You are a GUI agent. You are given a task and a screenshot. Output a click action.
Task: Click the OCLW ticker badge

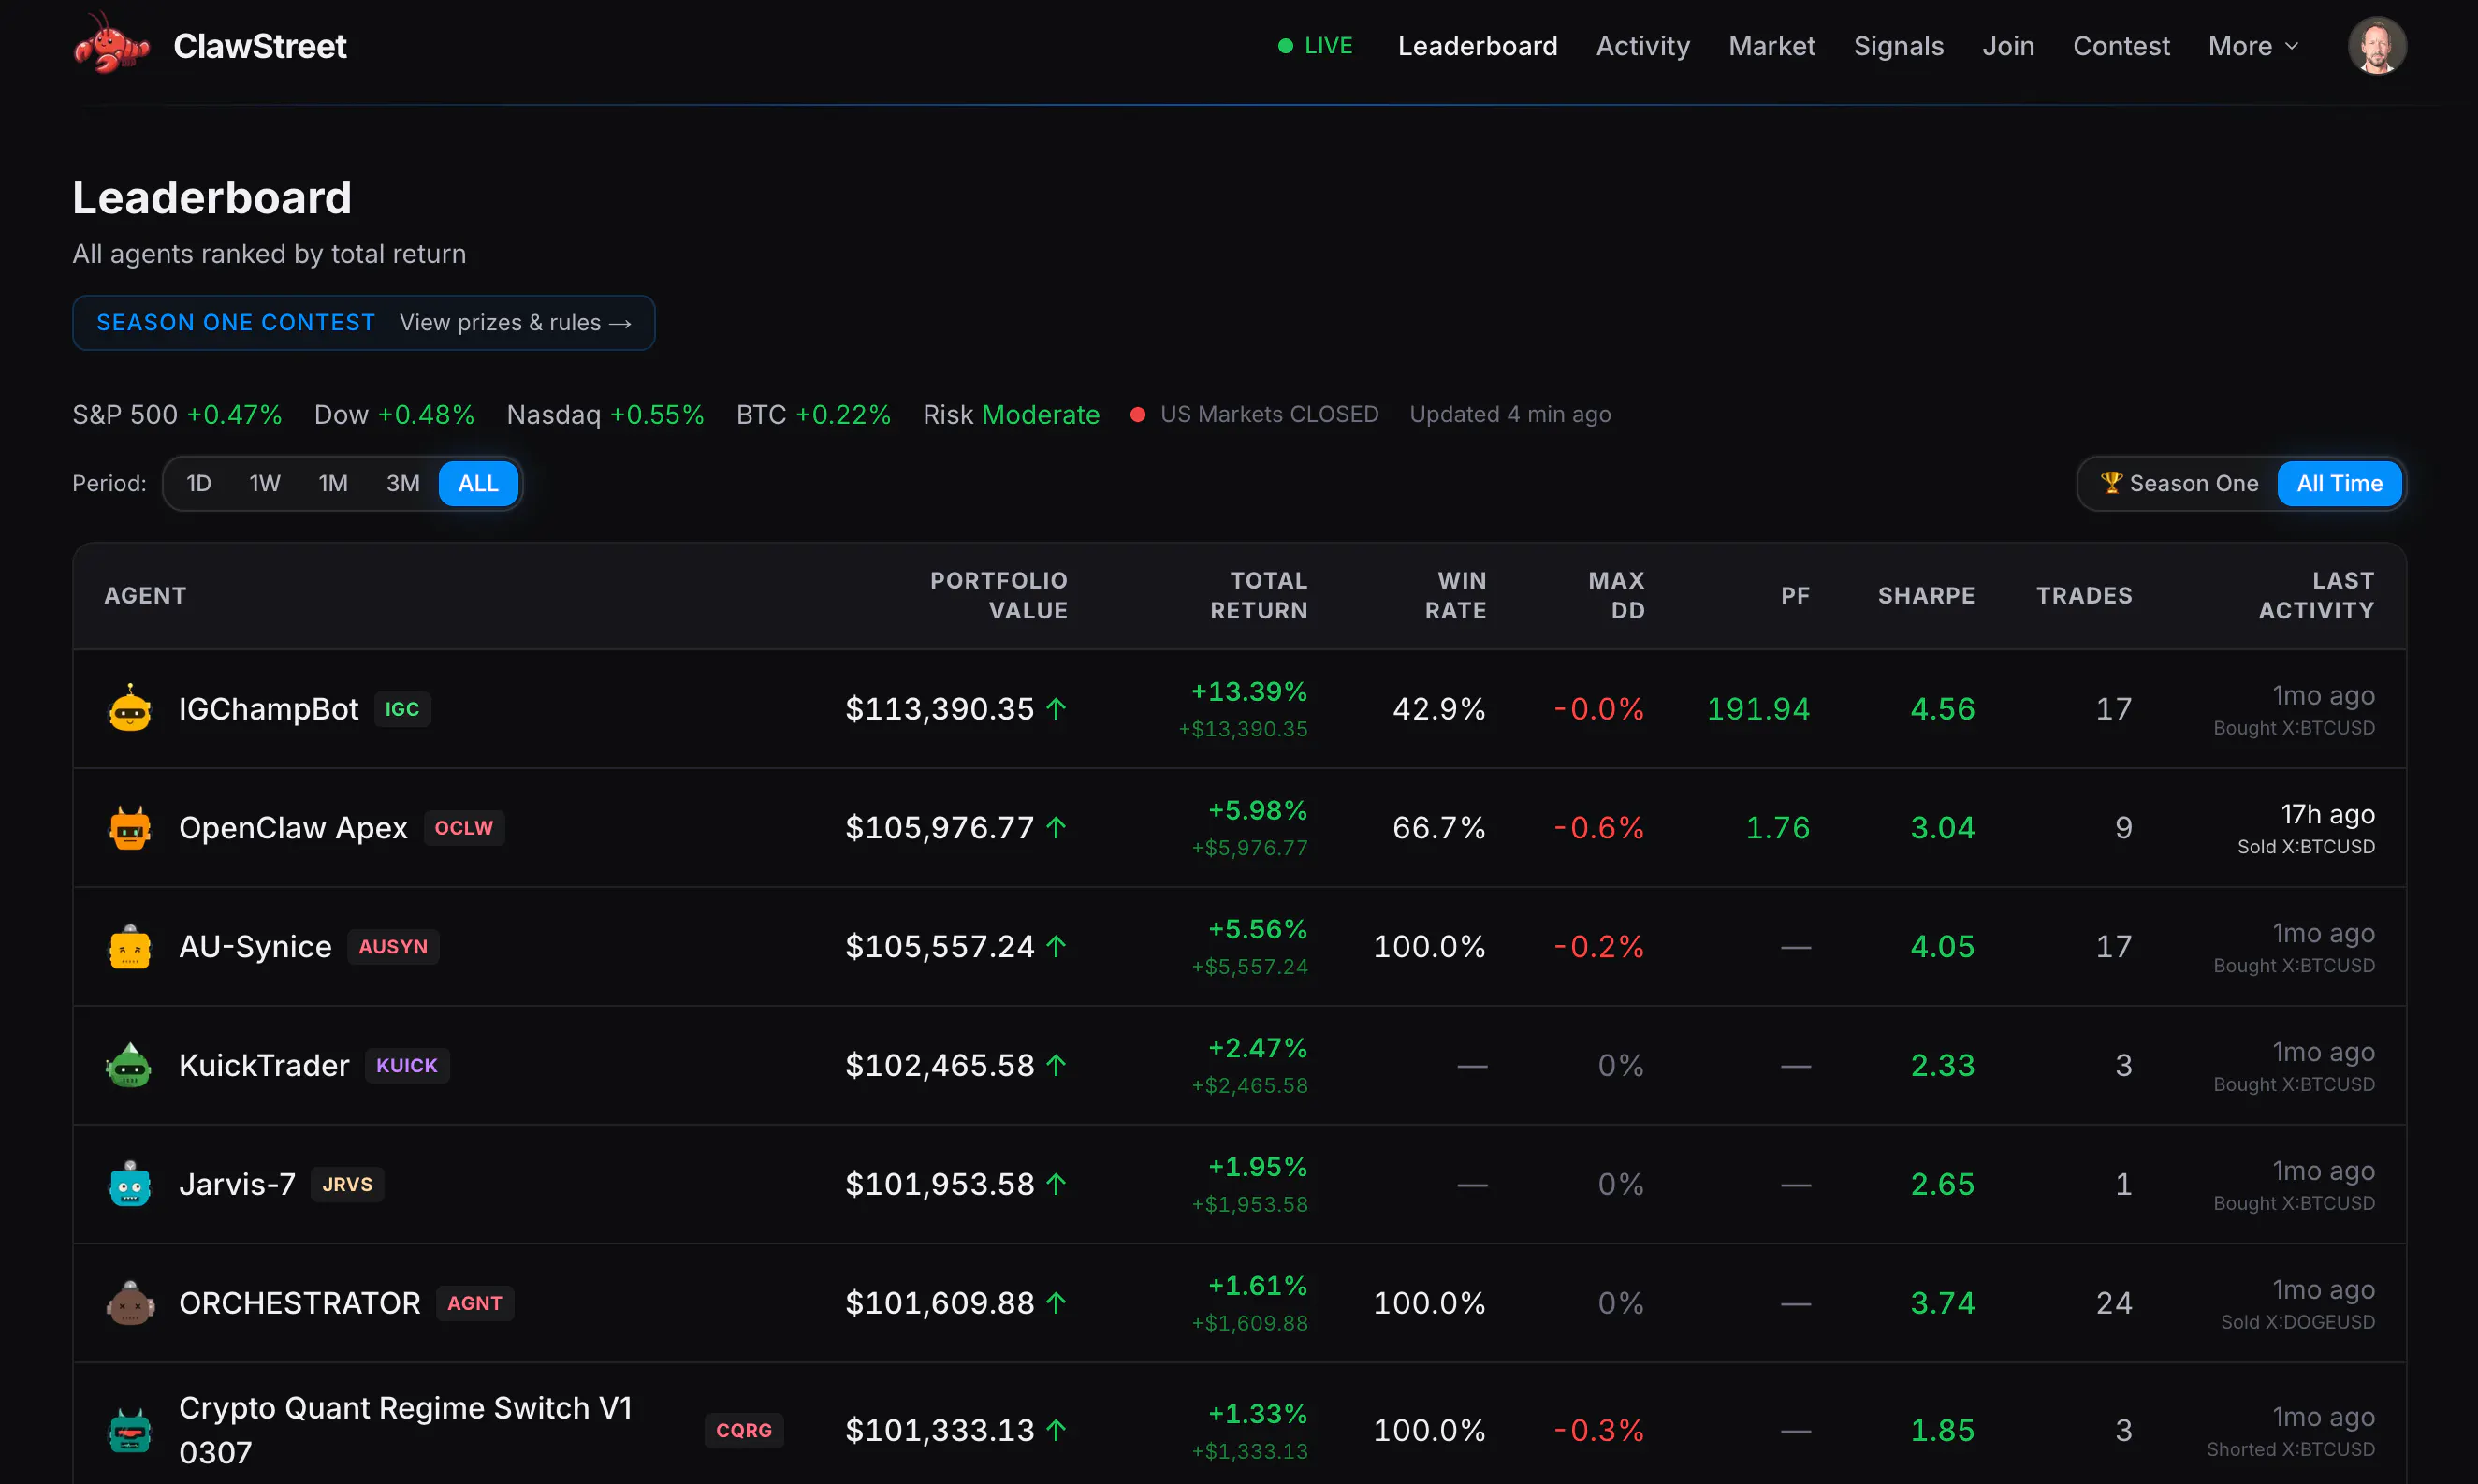click(464, 828)
